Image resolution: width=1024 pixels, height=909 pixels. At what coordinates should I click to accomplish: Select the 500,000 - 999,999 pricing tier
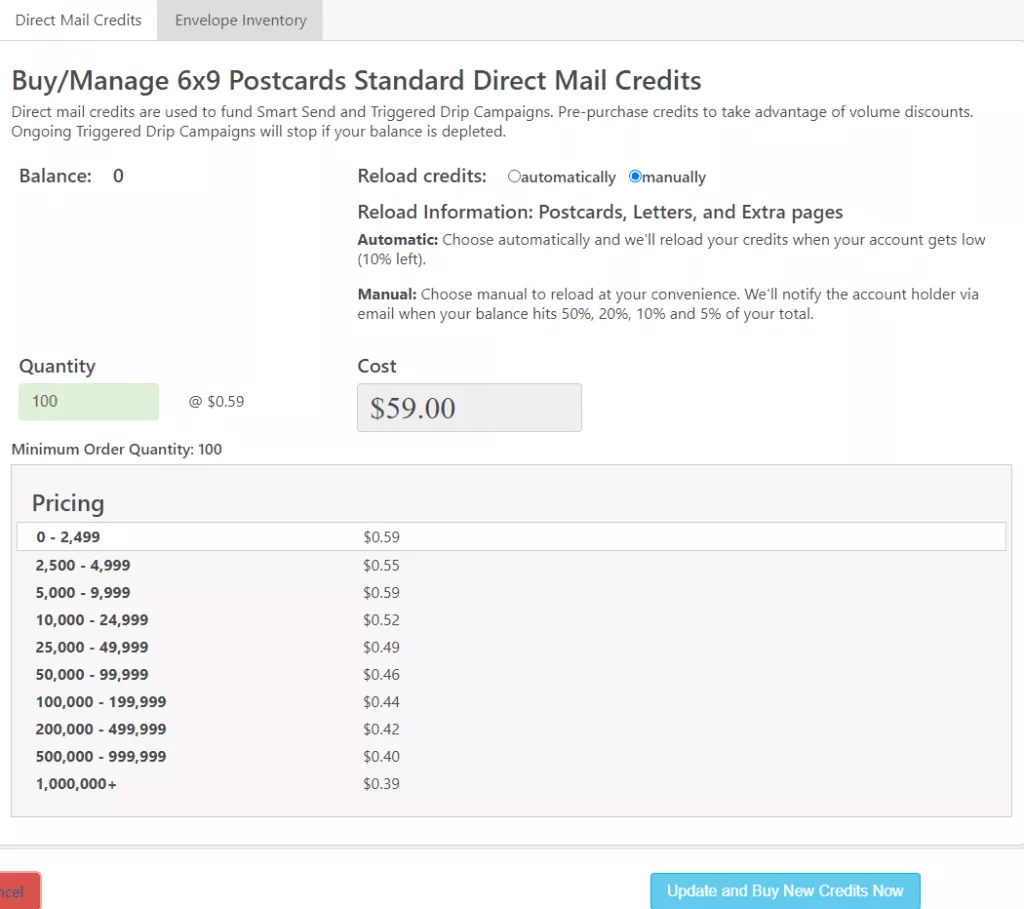[x=101, y=757]
